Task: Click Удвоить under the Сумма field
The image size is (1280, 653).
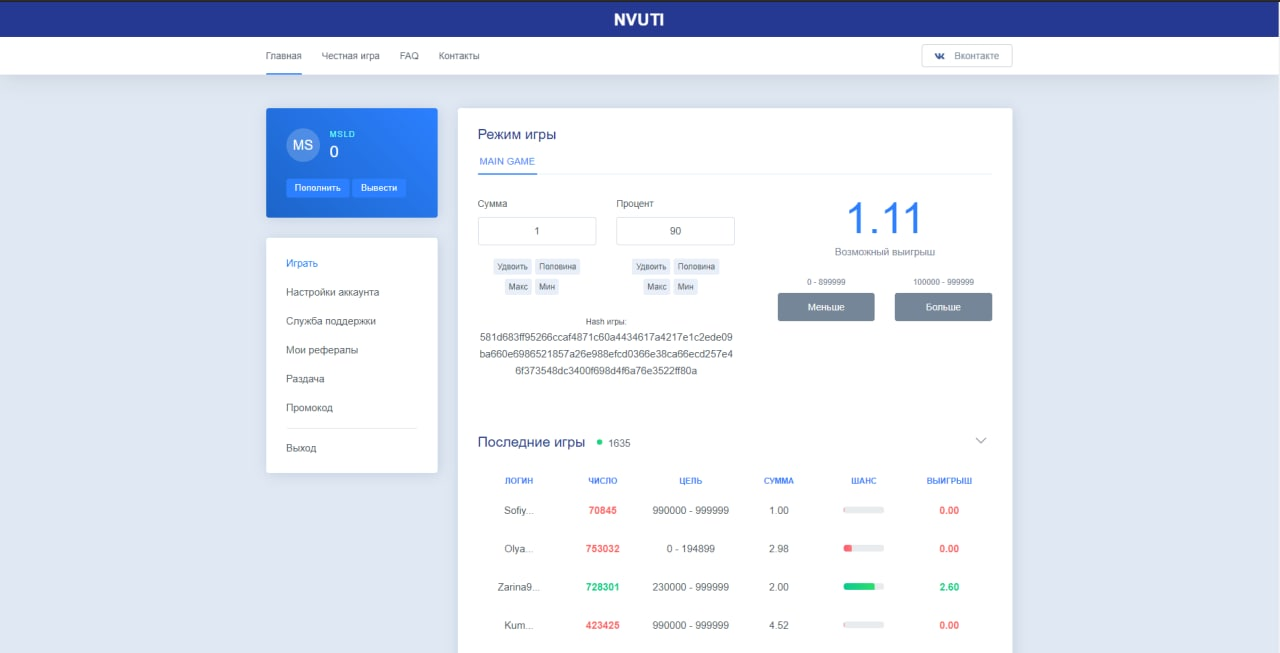Action: pyautogui.click(x=512, y=267)
